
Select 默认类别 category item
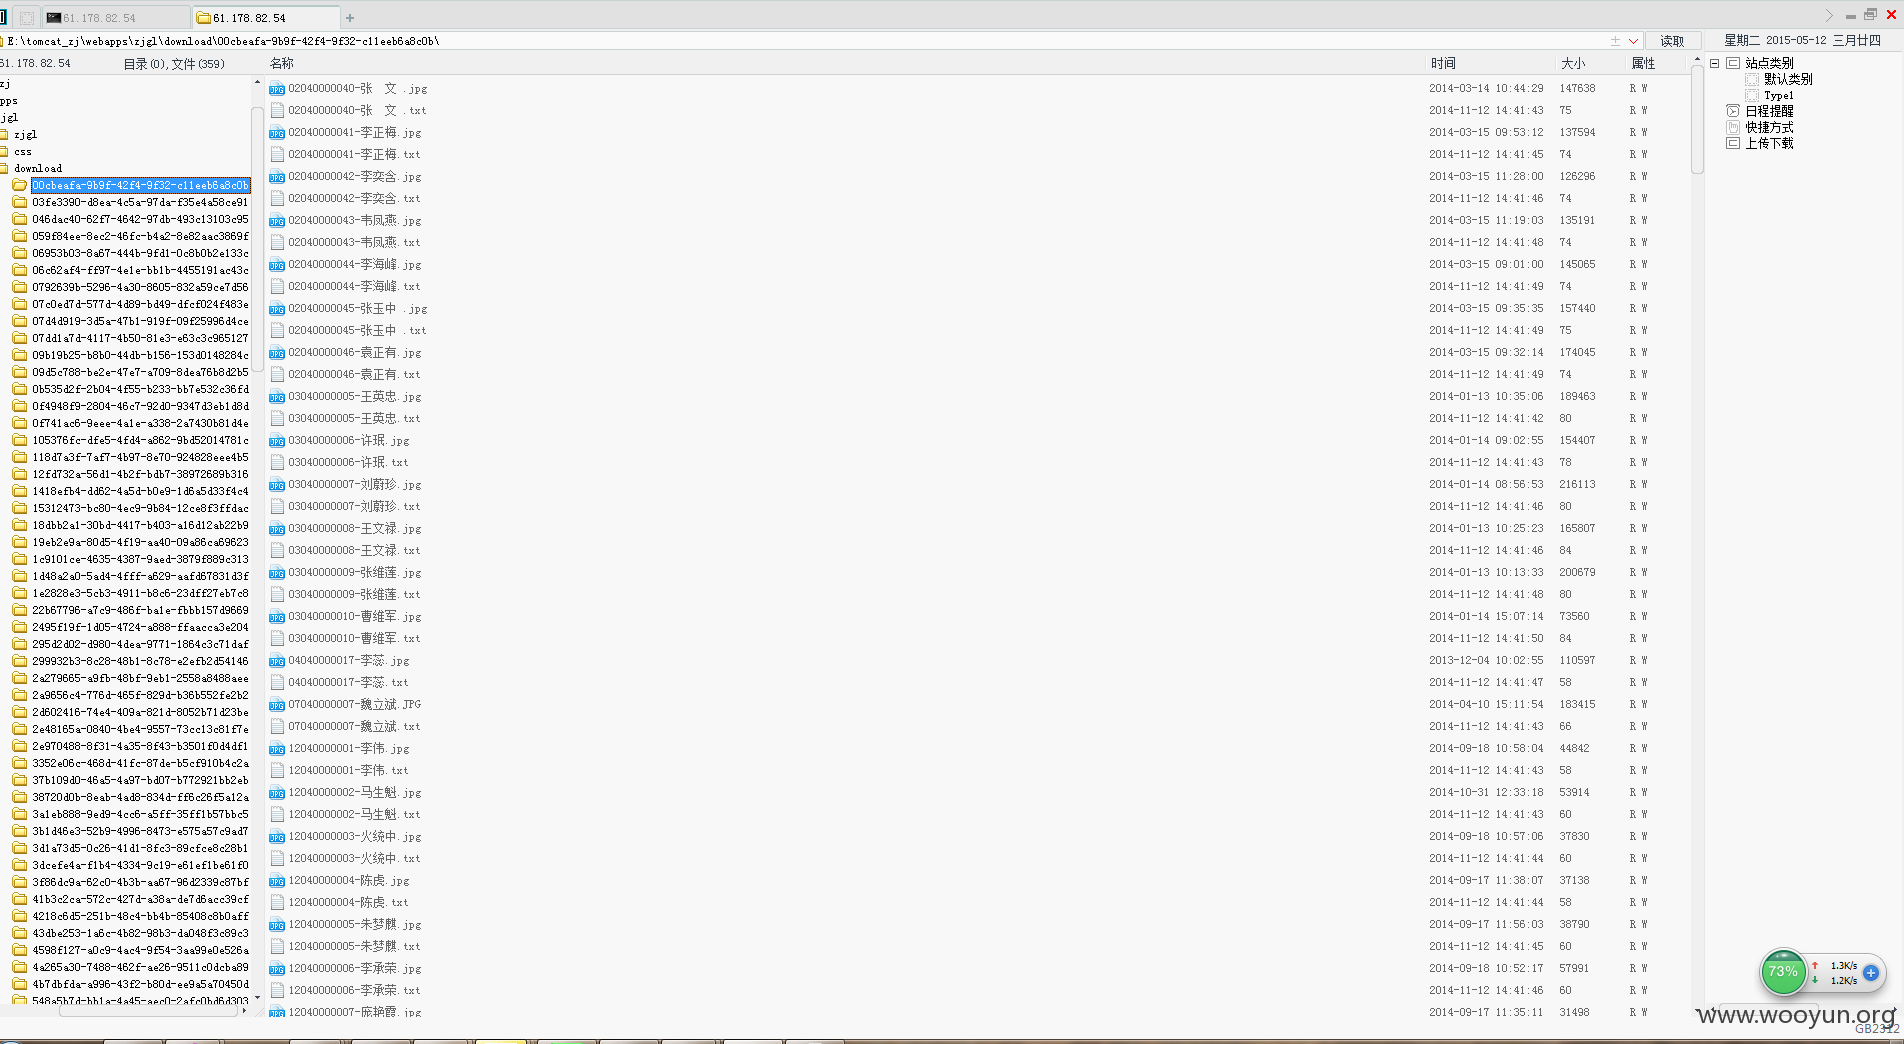(x=1788, y=79)
